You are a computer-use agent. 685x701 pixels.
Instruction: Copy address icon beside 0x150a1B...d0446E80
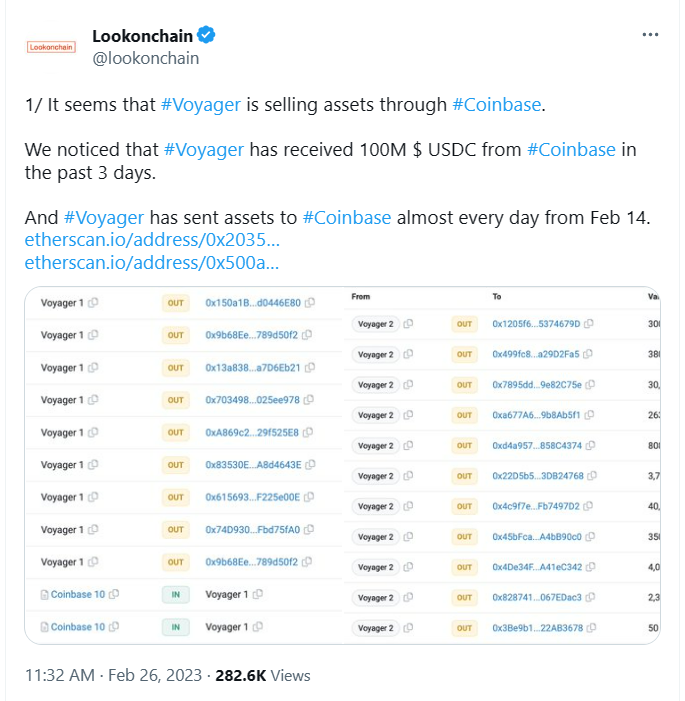point(310,303)
